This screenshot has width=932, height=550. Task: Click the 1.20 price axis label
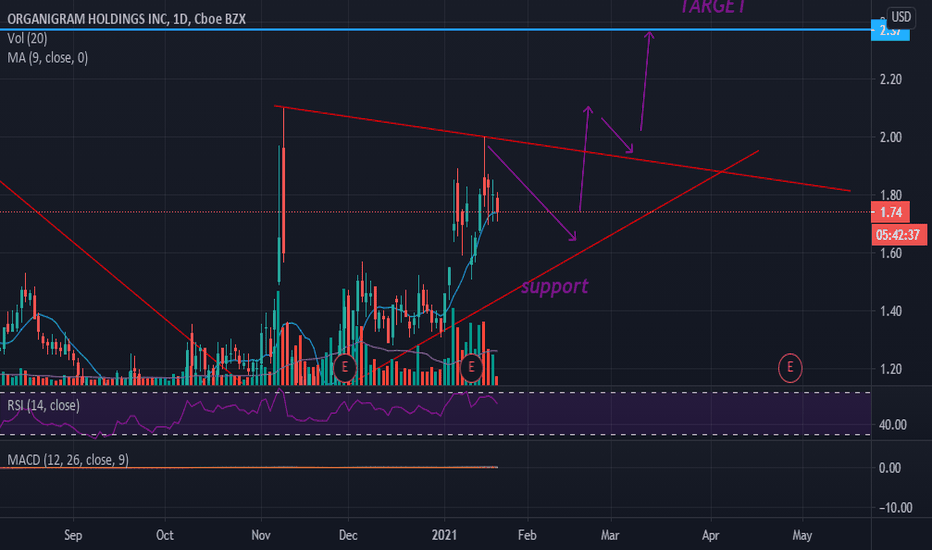click(x=890, y=369)
